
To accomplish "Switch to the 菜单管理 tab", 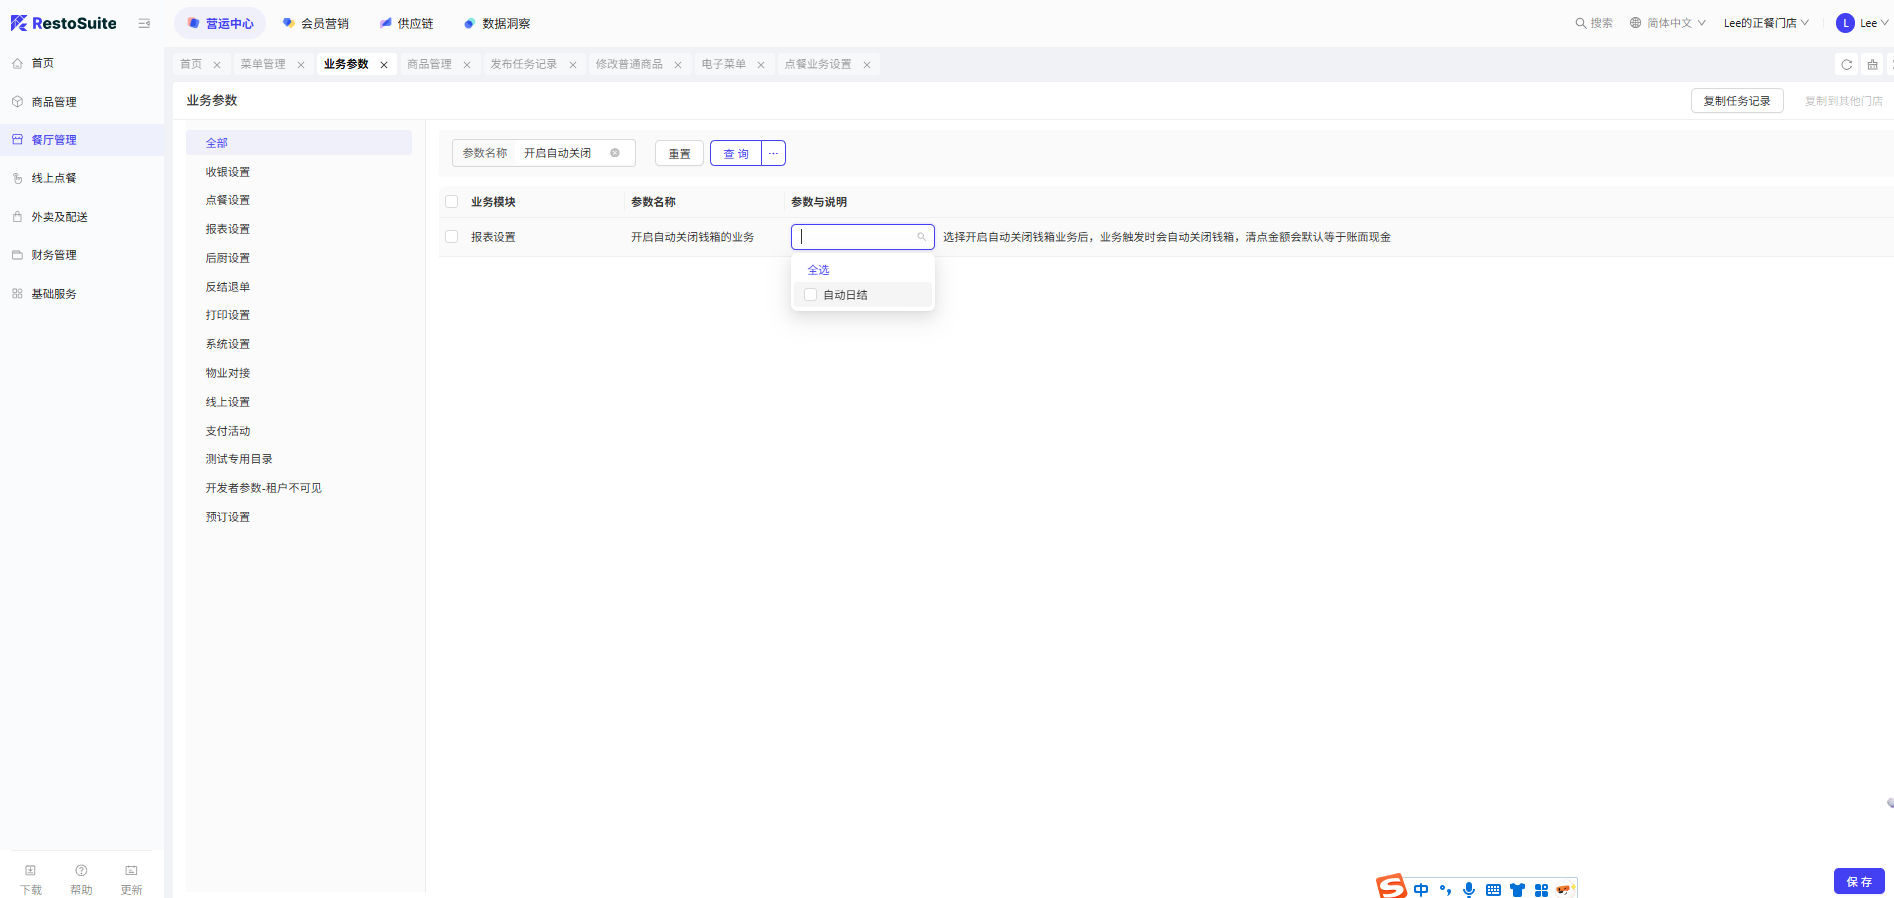I will click(263, 64).
